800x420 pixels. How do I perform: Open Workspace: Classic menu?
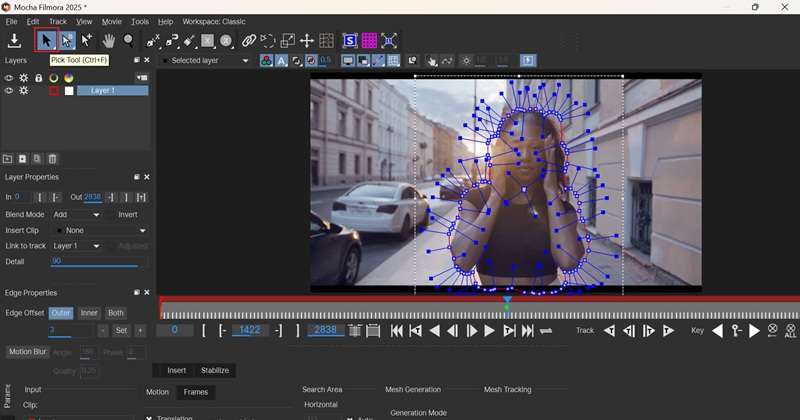point(214,21)
